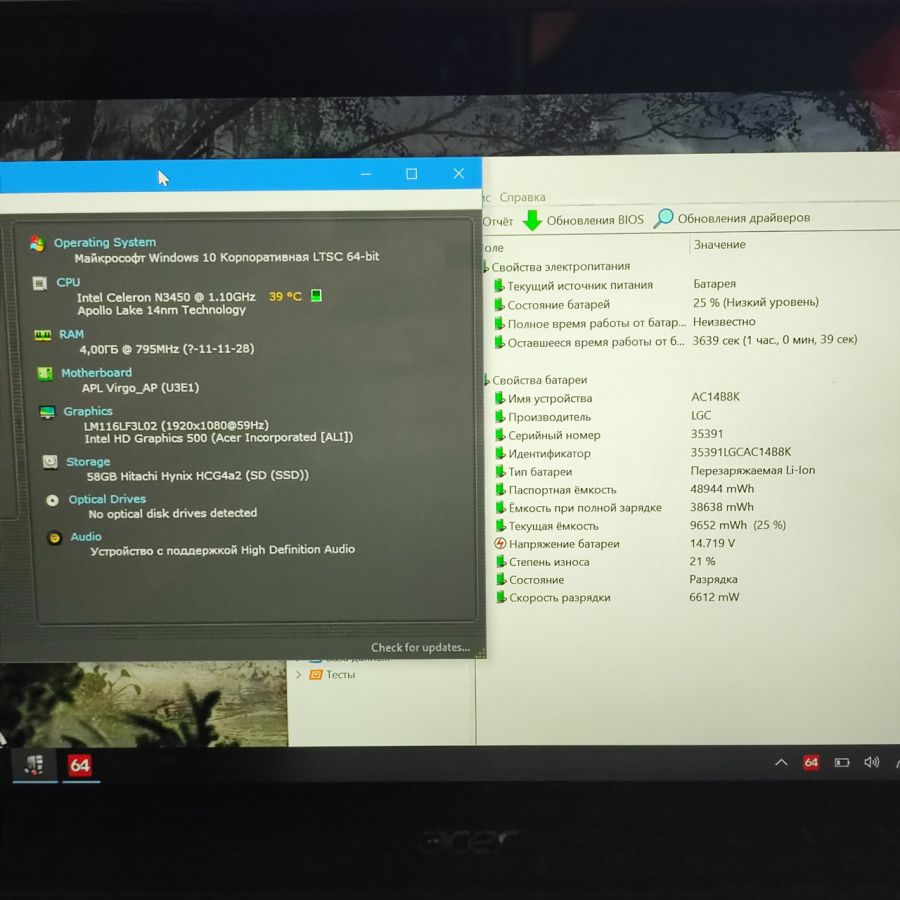The width and height of the screenshot is (900, 900).
Task: Click Обновления драйверов magnifier button
Action: pos(732,218)
